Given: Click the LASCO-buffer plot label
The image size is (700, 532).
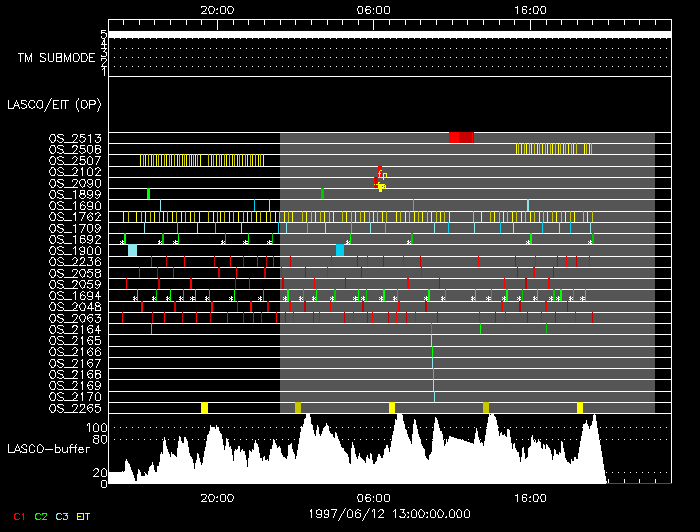Looking at the screenshot, I should 45,448.
